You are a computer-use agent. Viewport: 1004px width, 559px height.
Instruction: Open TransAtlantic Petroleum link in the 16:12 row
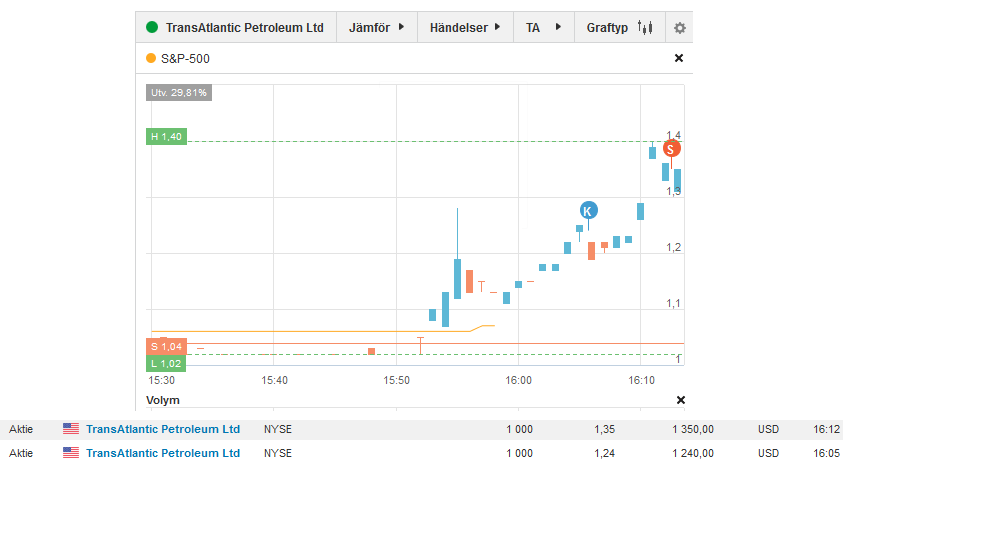click(x=163, y=429)
